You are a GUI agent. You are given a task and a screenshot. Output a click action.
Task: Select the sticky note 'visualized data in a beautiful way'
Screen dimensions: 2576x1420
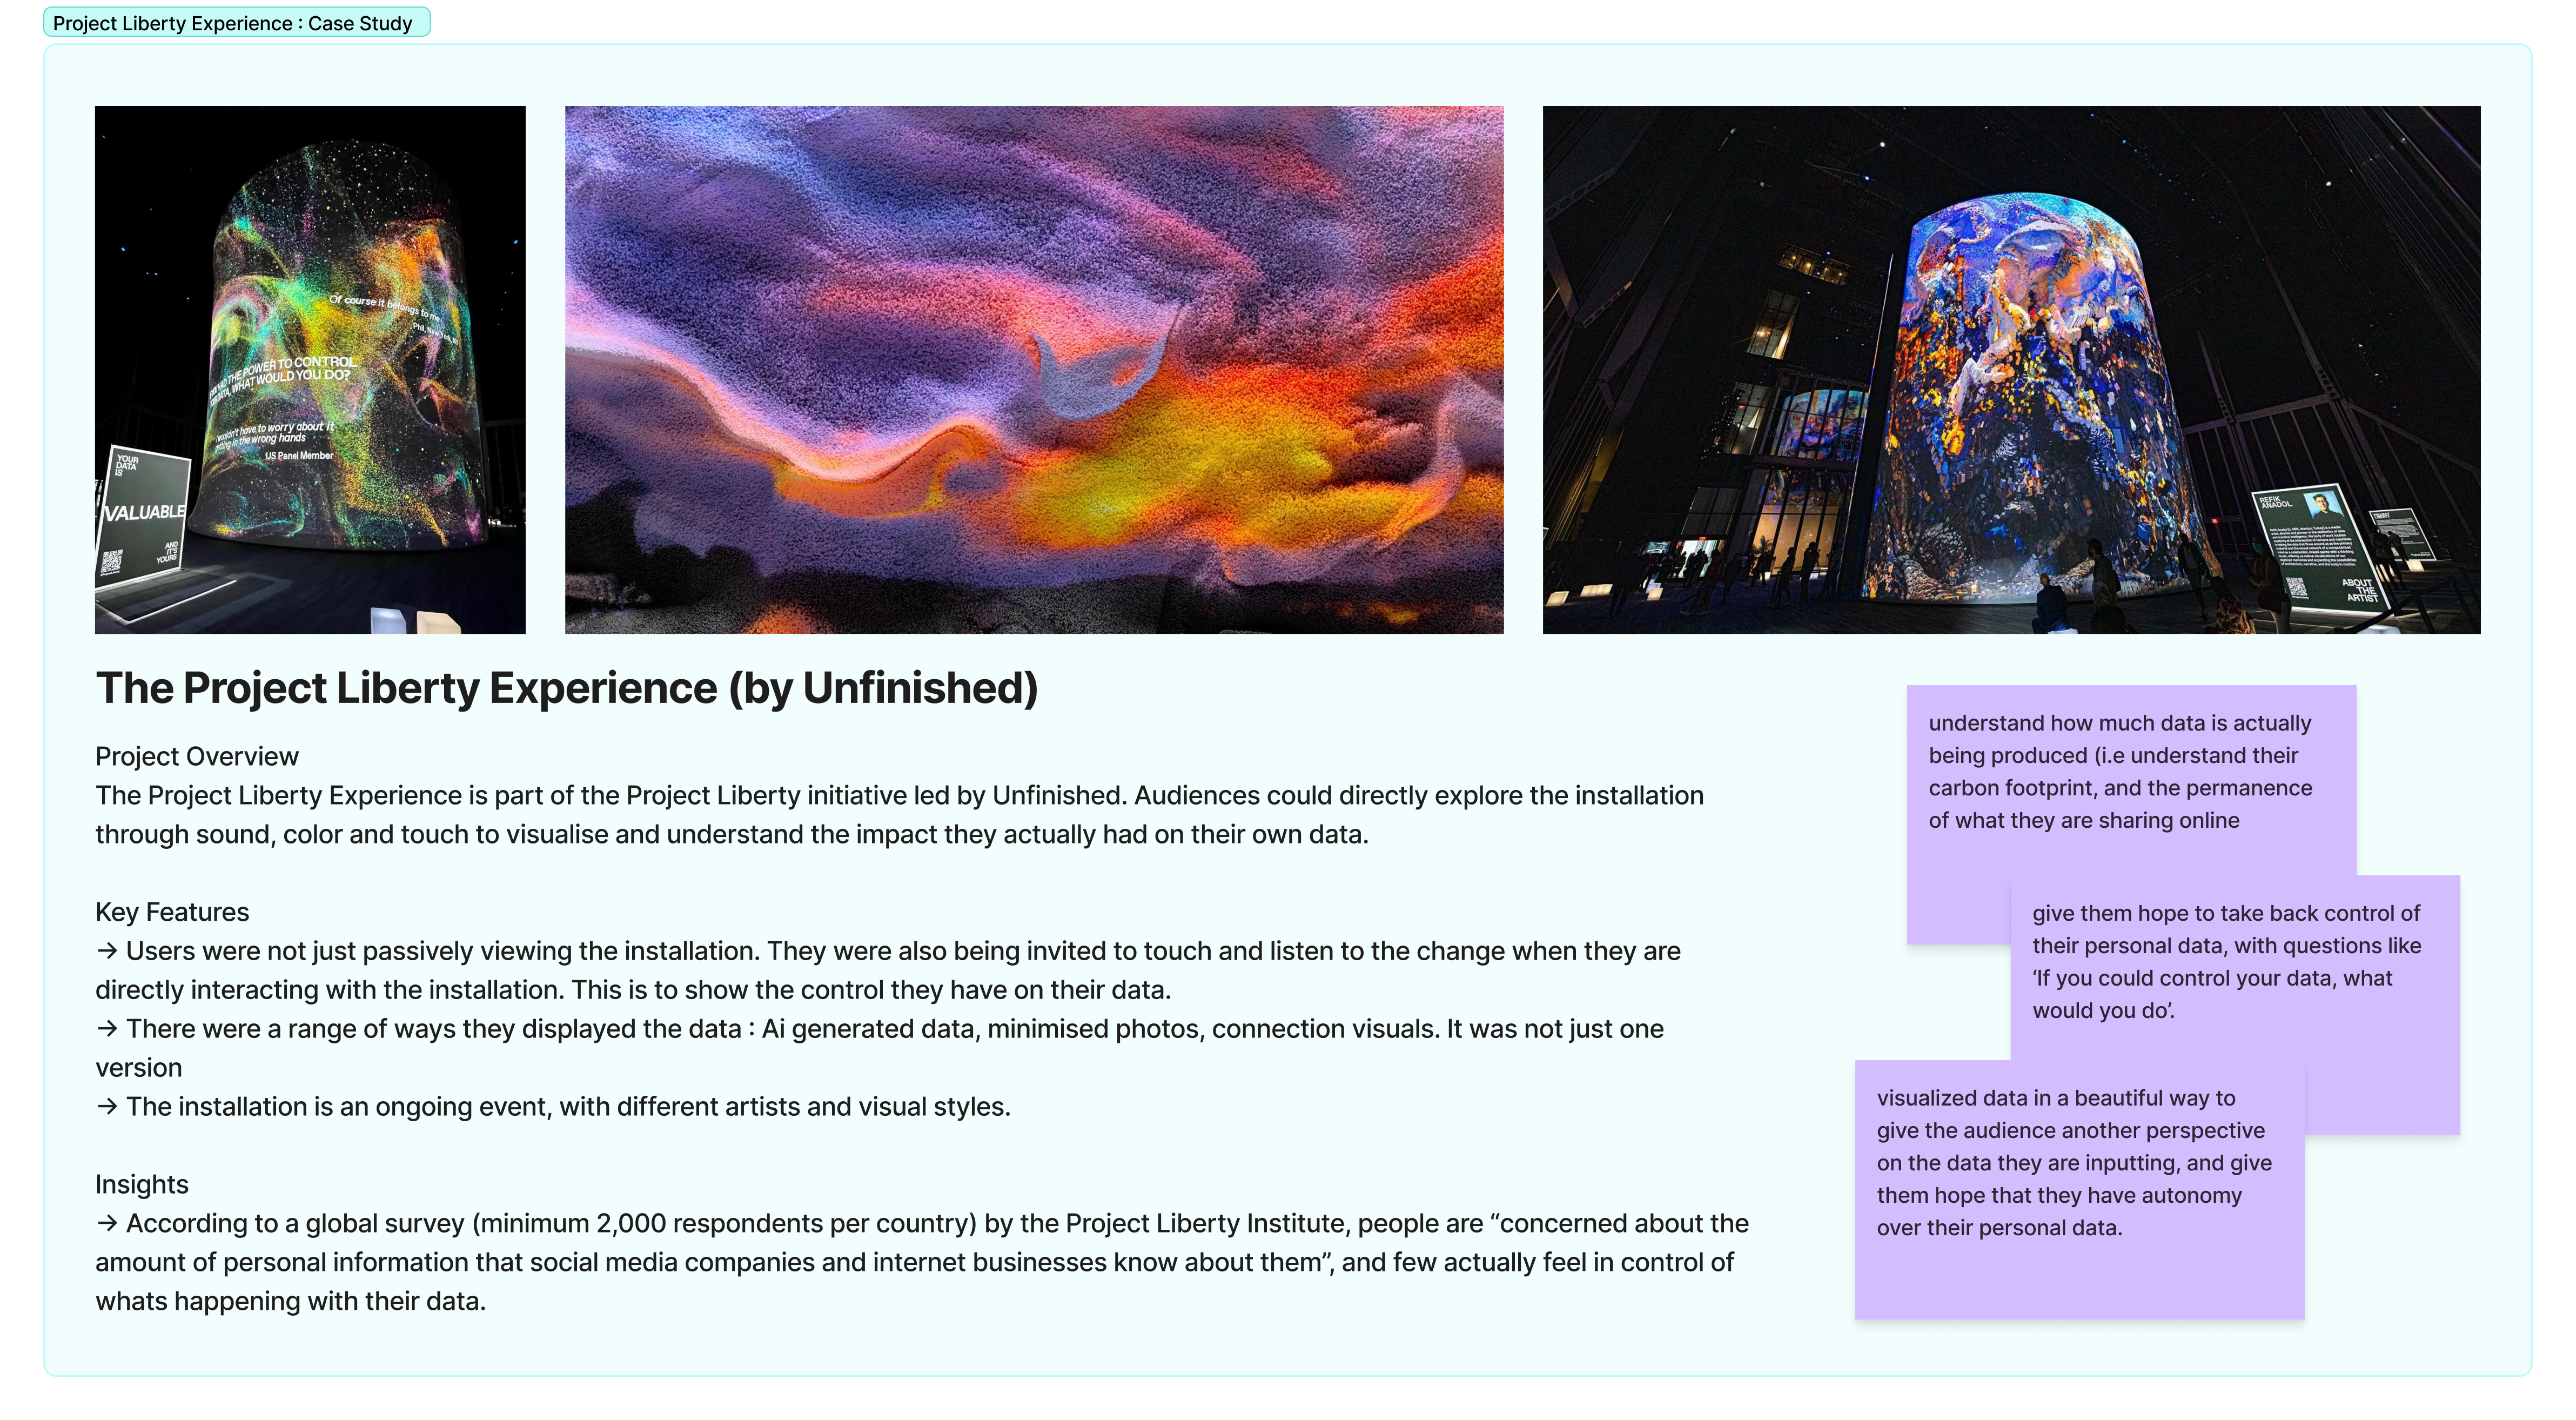point(2080,1190)
